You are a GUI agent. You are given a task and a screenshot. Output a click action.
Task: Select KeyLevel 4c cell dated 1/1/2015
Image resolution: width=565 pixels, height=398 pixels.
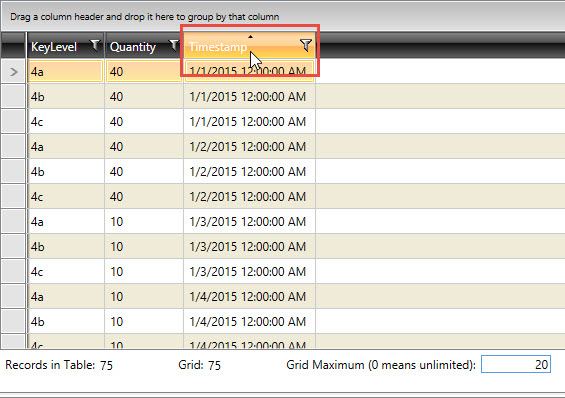(x=66, y=121)
